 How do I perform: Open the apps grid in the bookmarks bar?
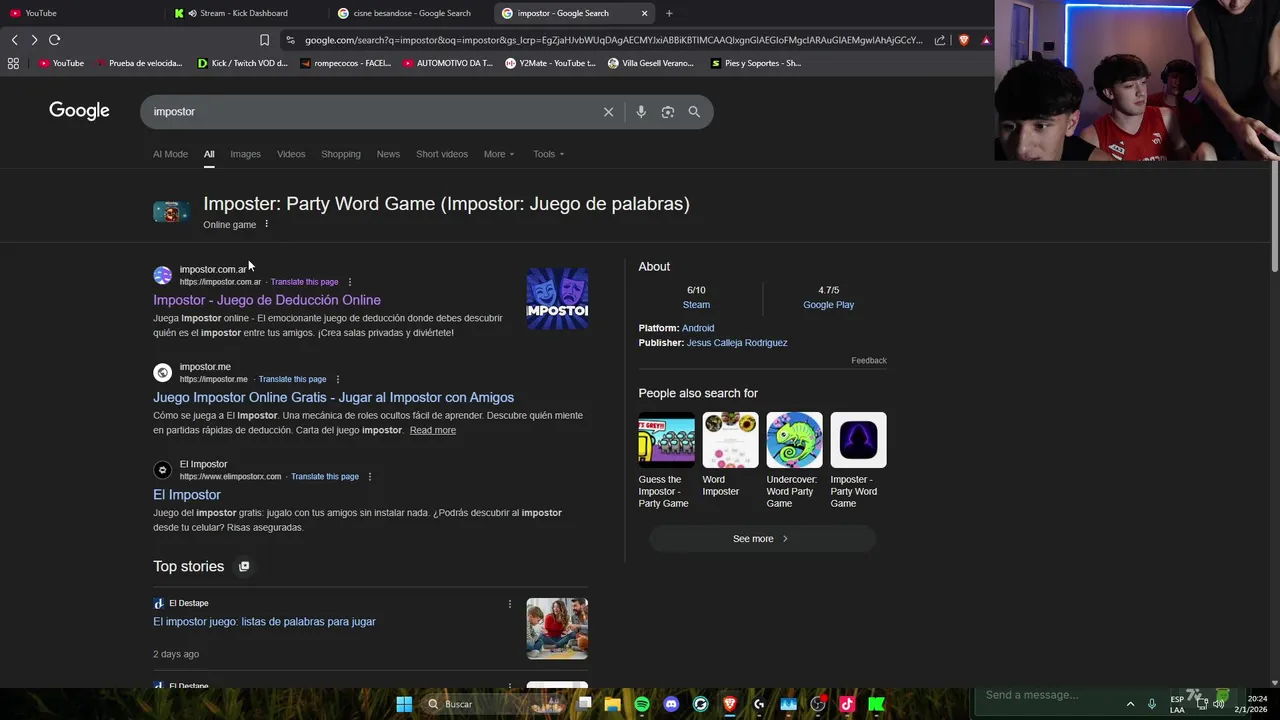coord(13,63)
